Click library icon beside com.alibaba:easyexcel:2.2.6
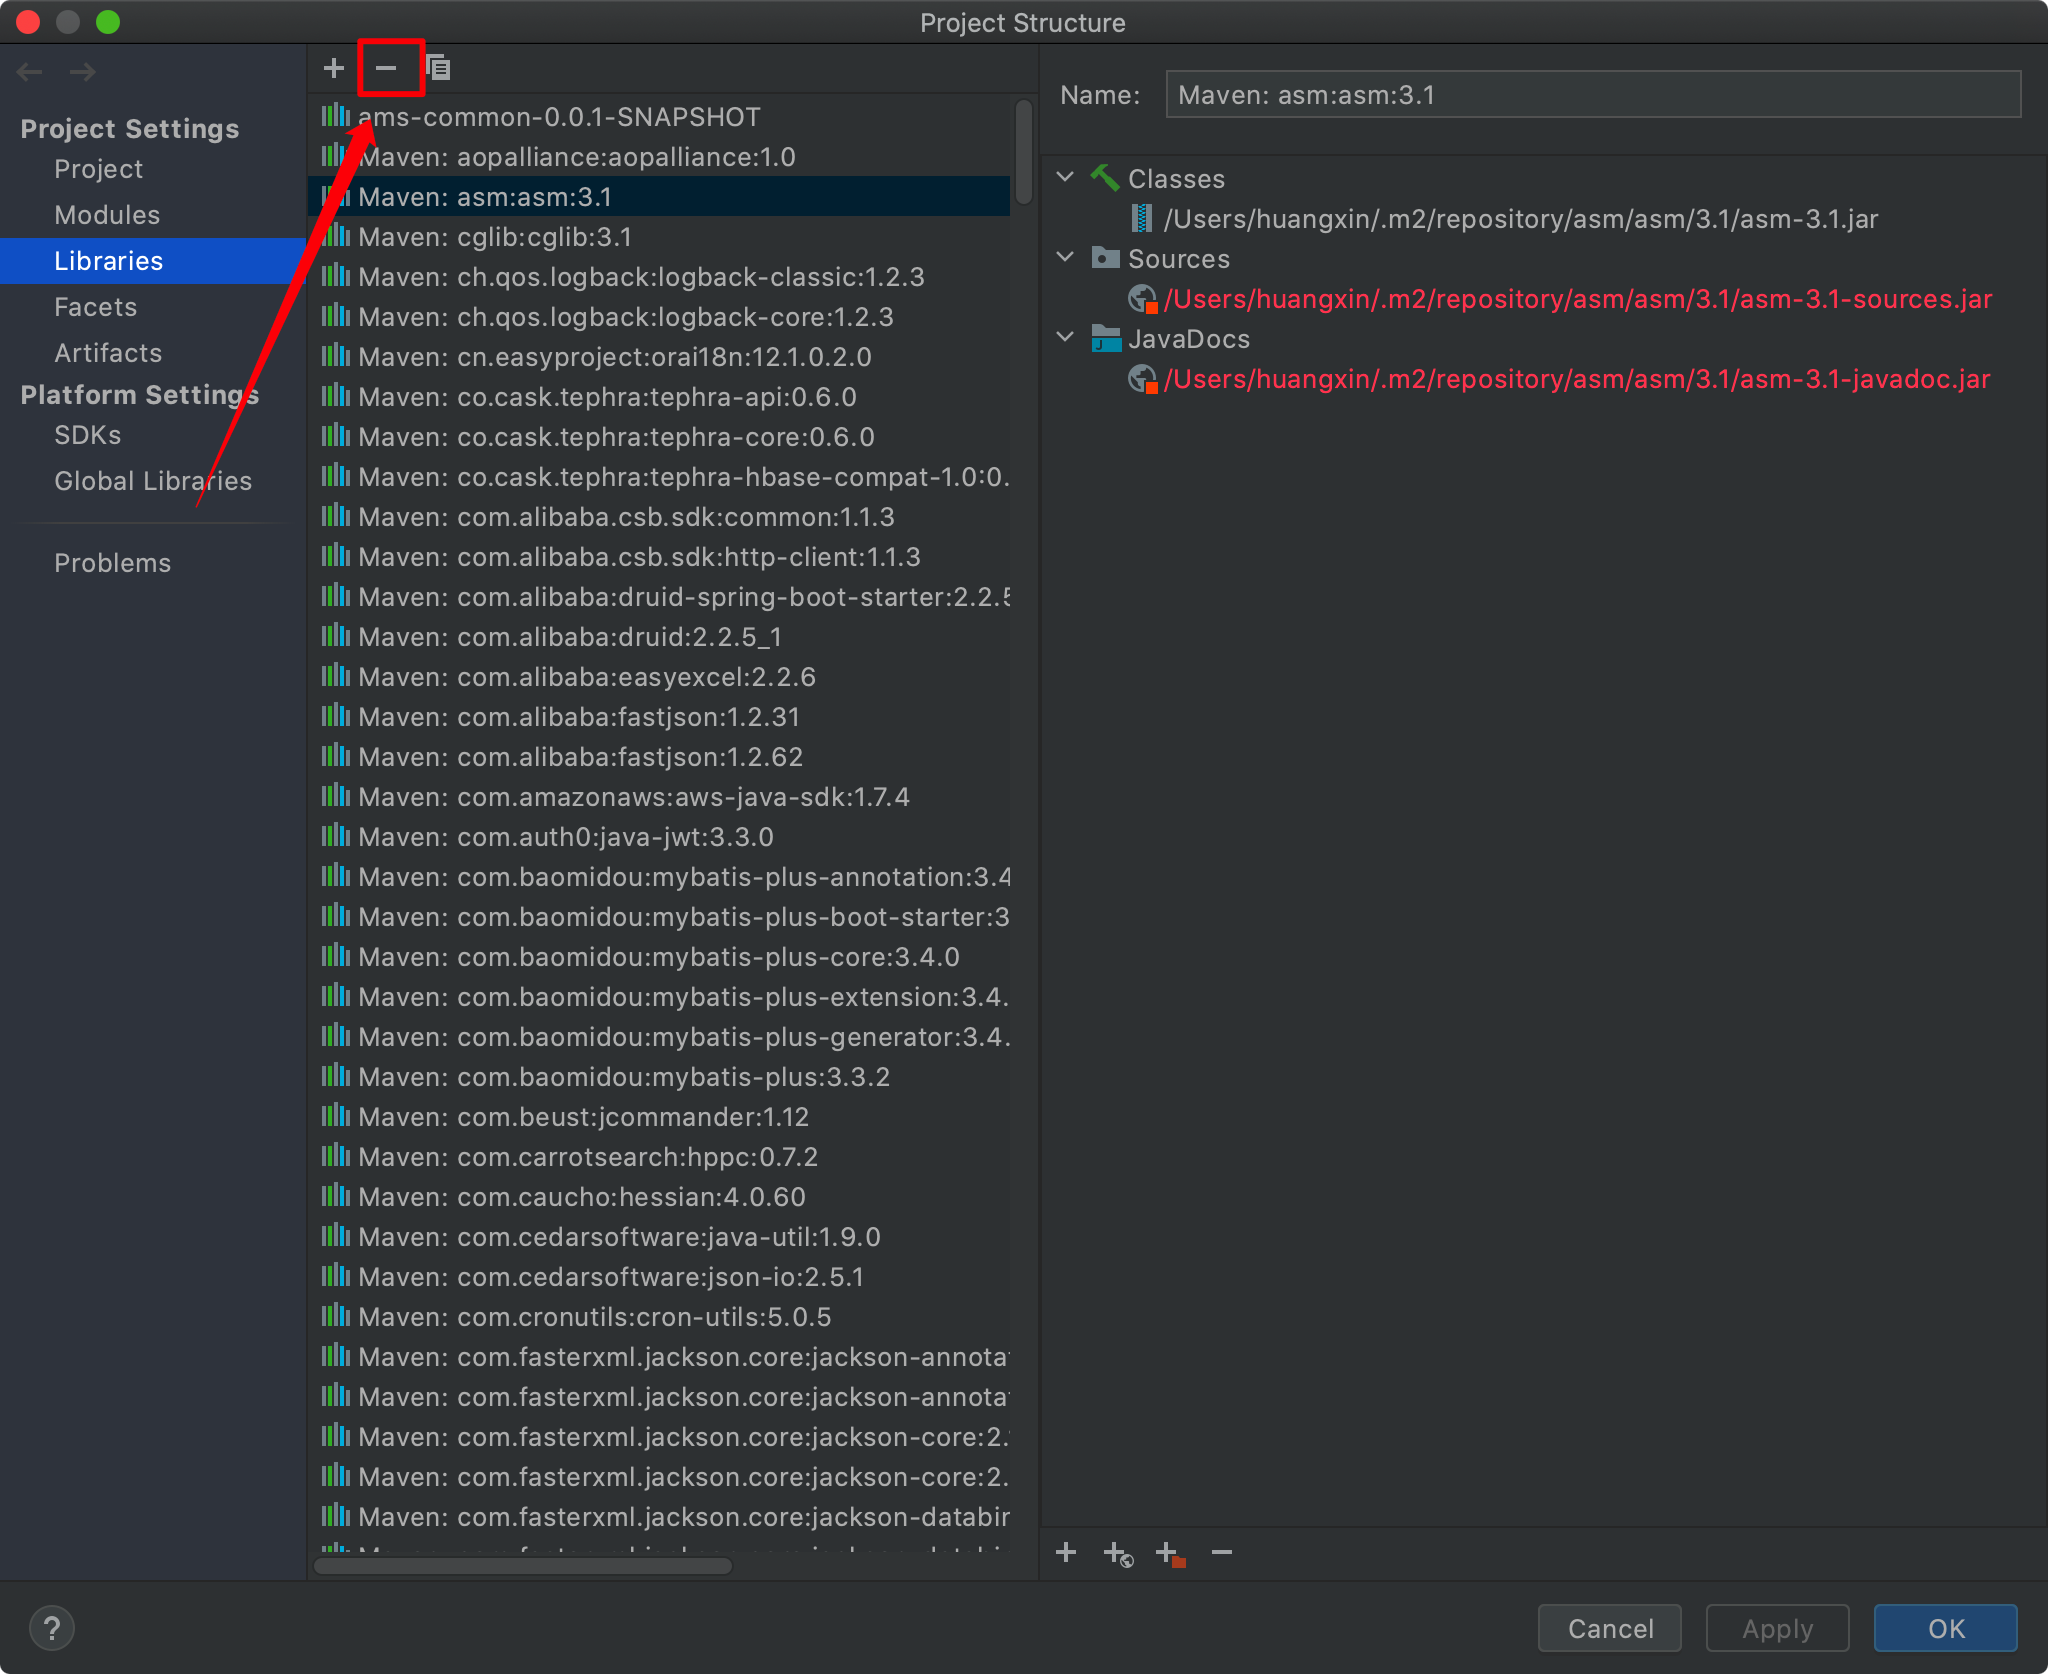The image size is (2048, 1674). tap(336, 676)
